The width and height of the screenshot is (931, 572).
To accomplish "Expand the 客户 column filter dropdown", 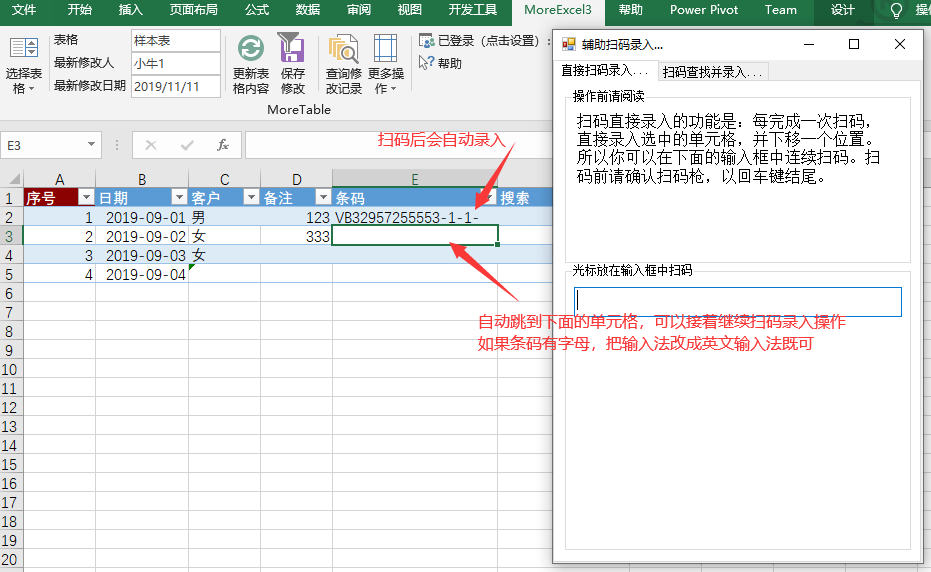I will pos(250,198).
